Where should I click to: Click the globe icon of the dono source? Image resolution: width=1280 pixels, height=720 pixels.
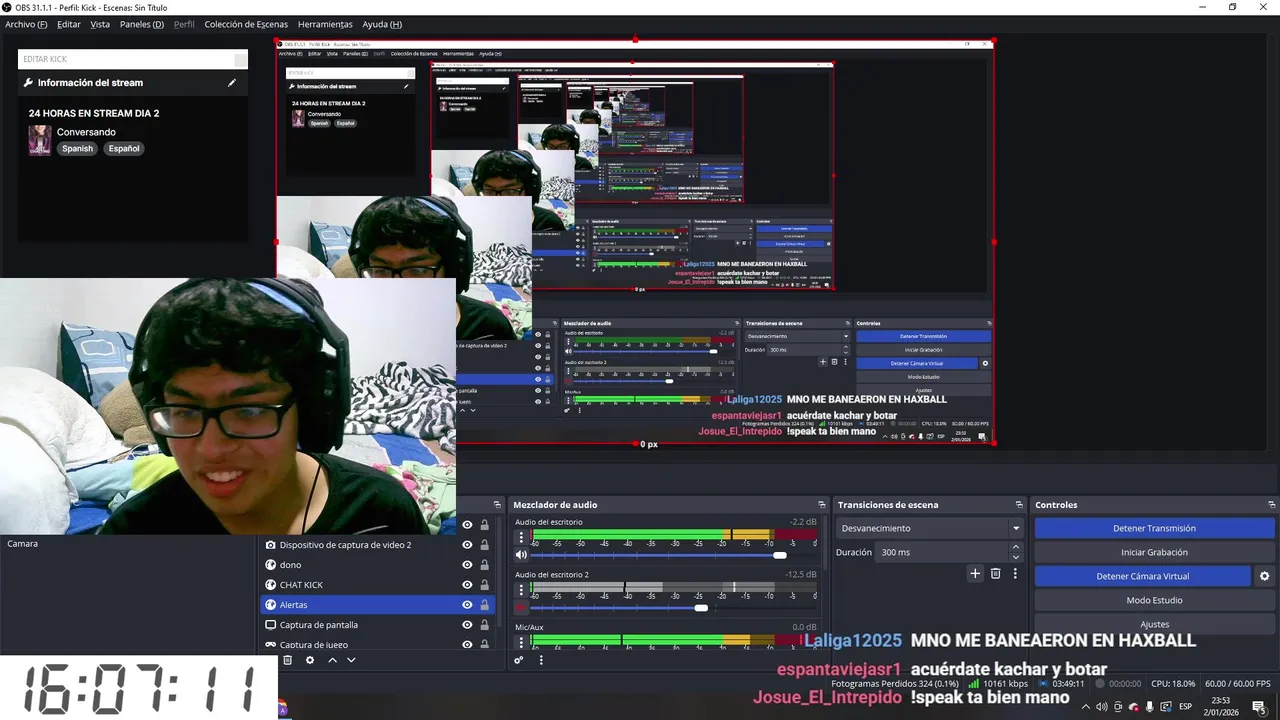pos(270,565)
